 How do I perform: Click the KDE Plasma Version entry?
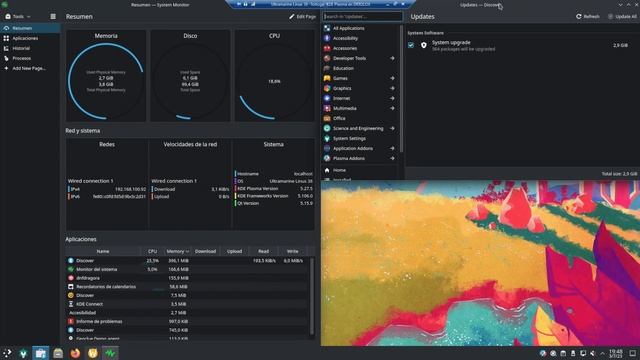274,189
